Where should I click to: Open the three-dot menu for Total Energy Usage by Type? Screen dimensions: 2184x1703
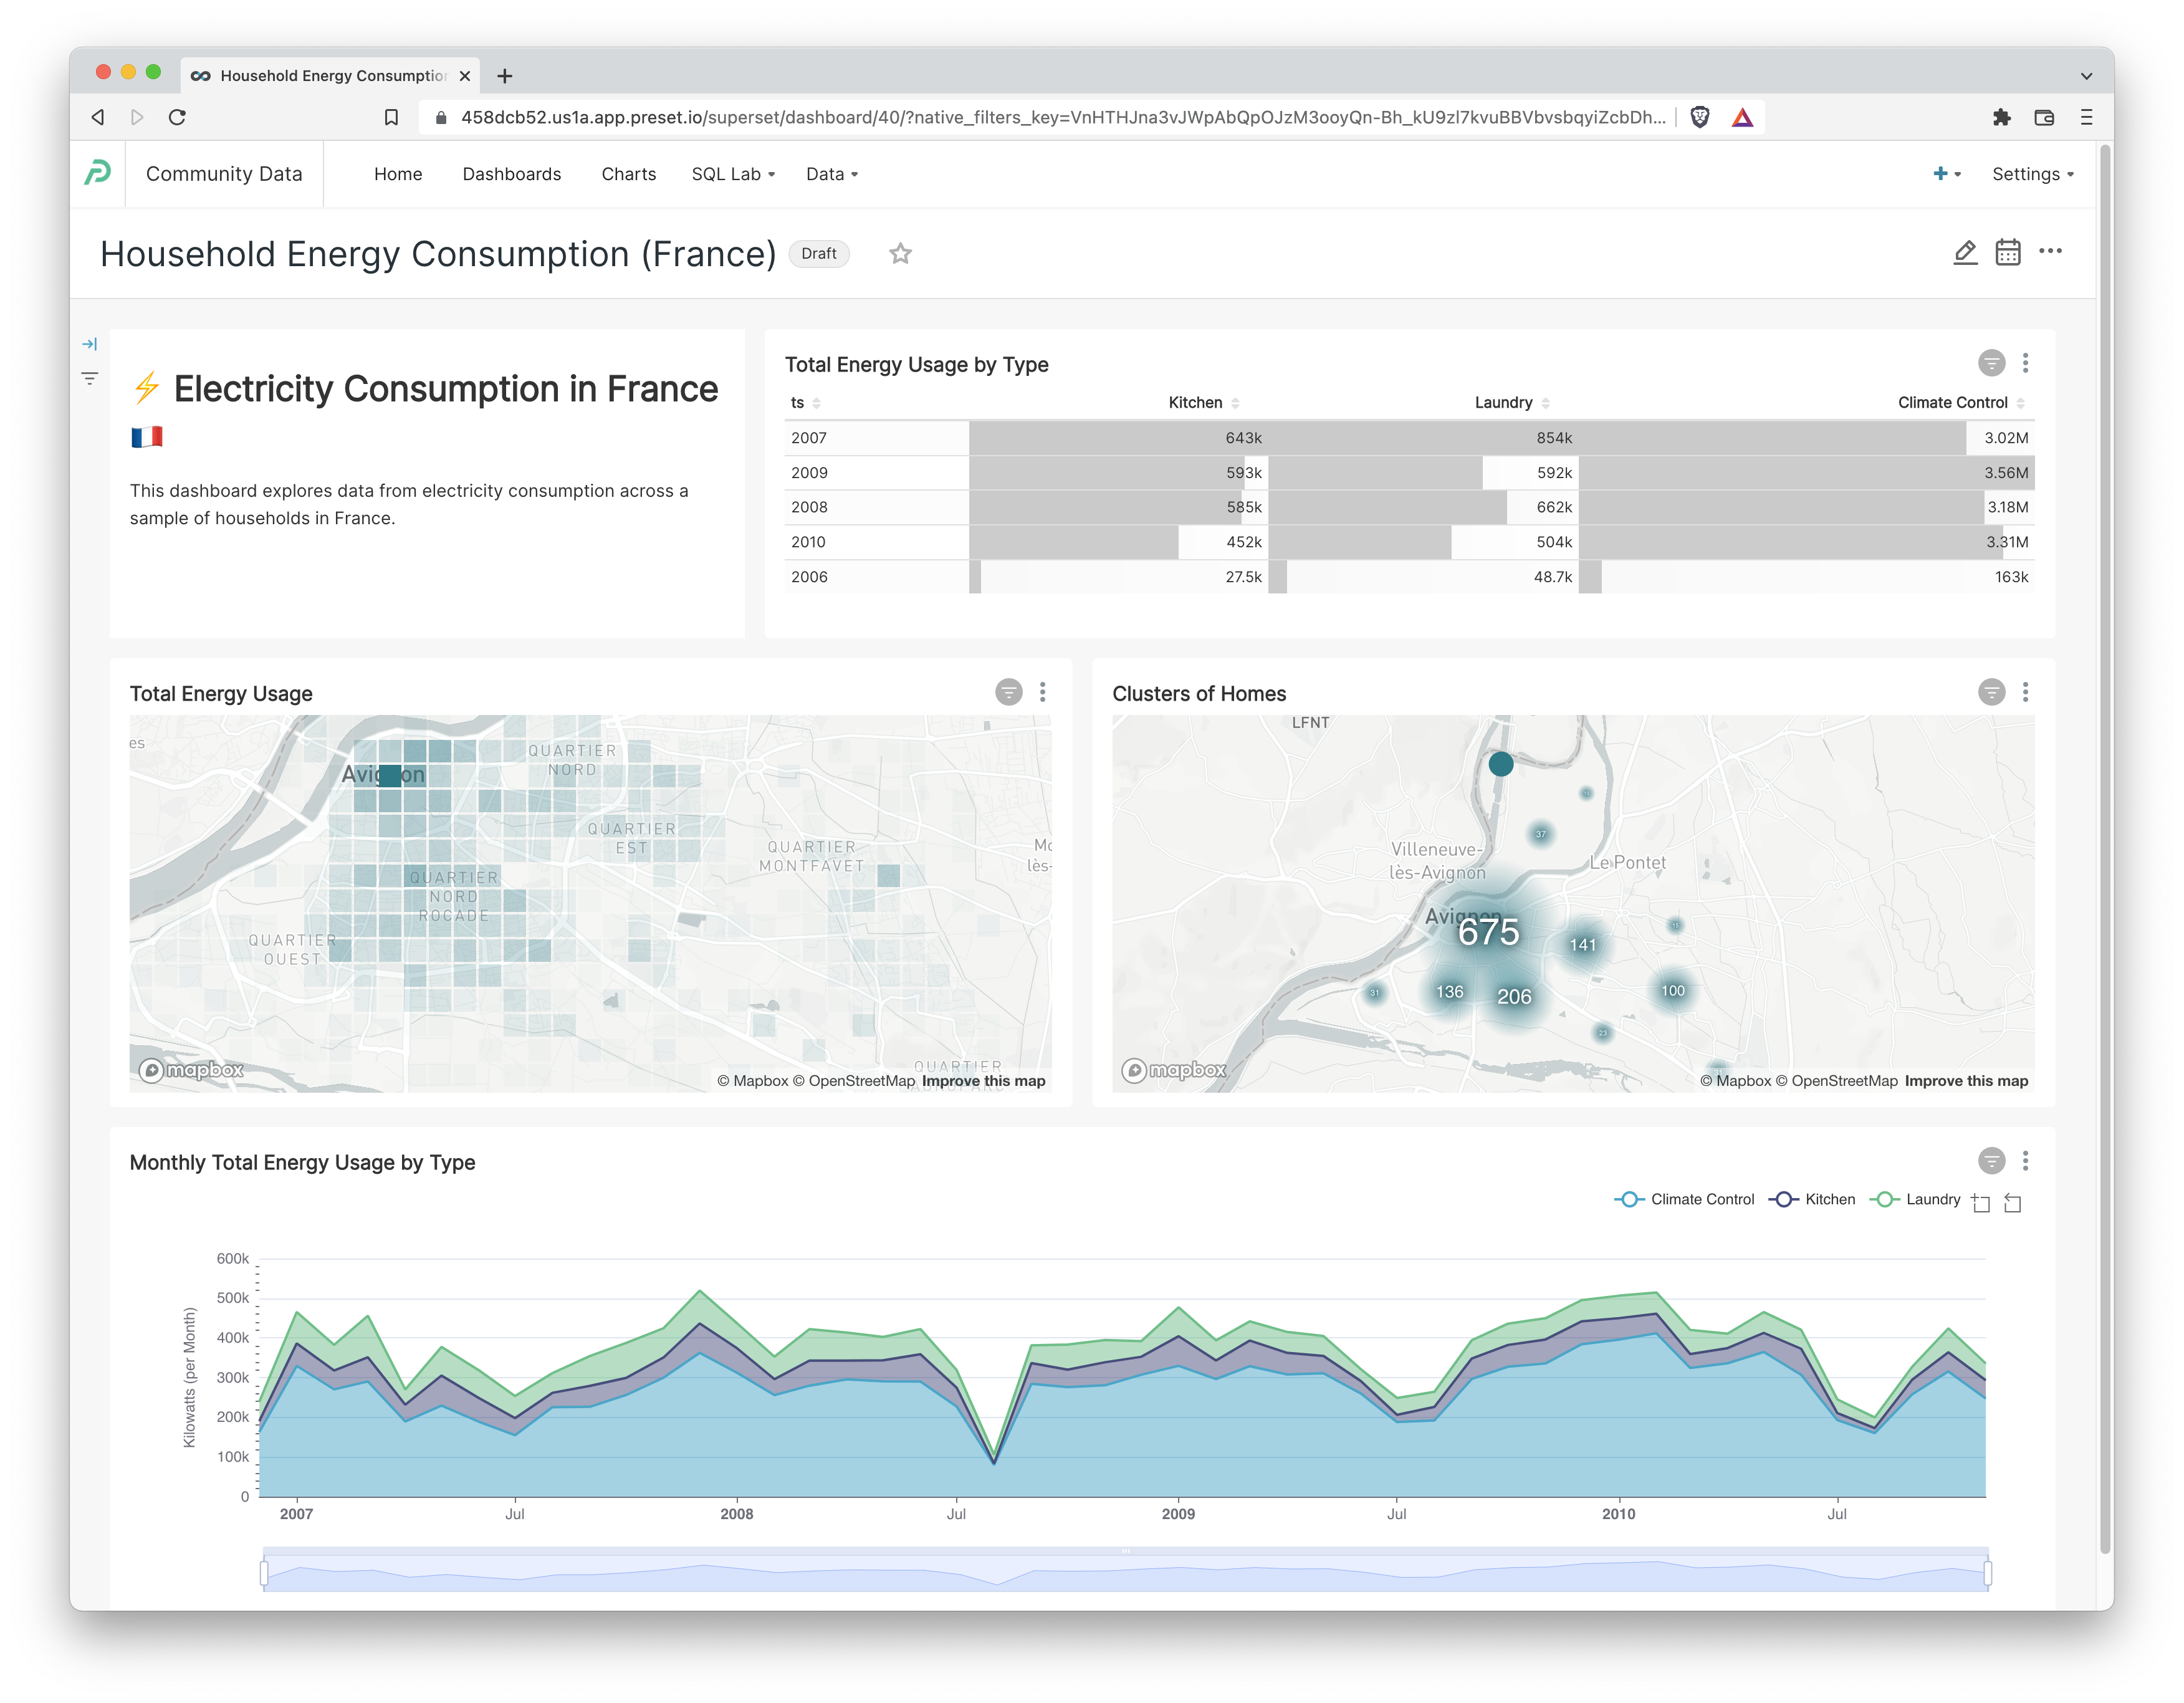(2026, 364)
